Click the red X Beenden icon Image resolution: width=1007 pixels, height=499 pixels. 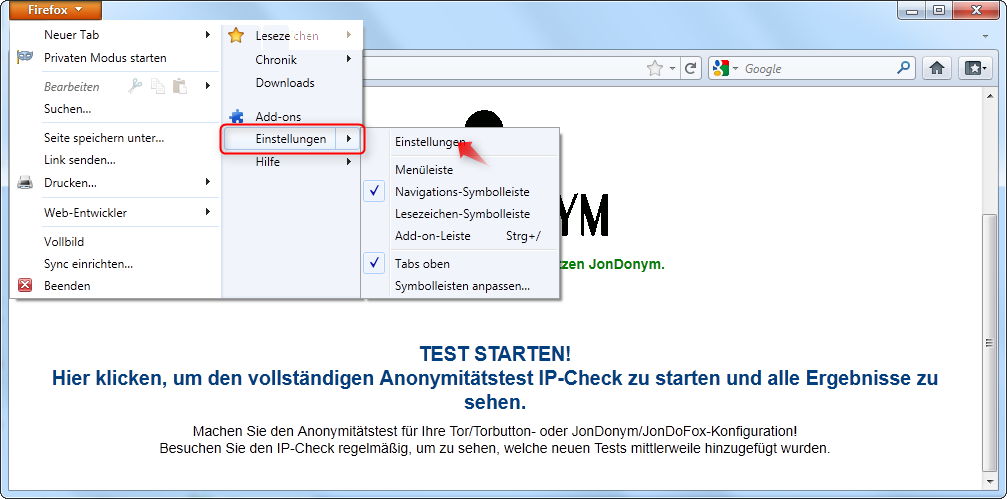(25, 285)
